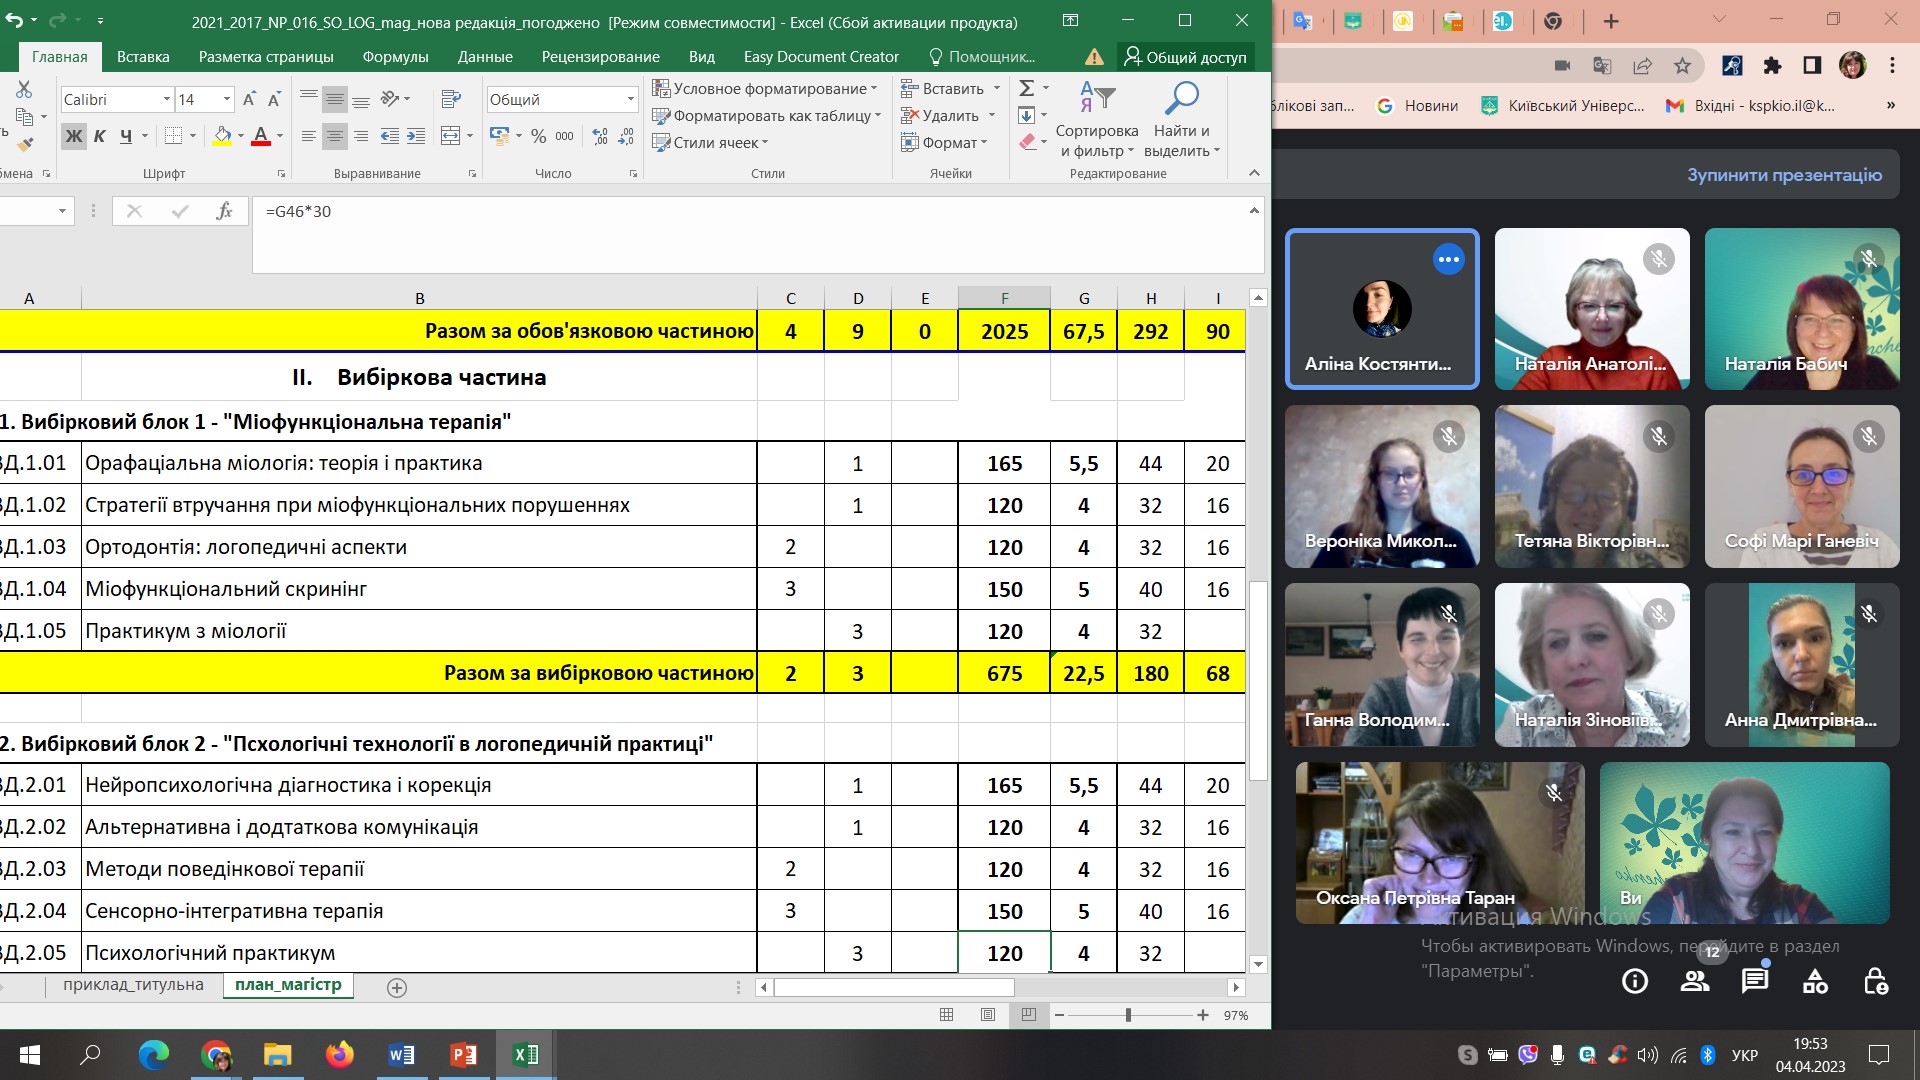The image size is (1920, 1080).
Task: Toggle bold (Ж) formatting
Action: pyautogui.click(x=74, y=136)
